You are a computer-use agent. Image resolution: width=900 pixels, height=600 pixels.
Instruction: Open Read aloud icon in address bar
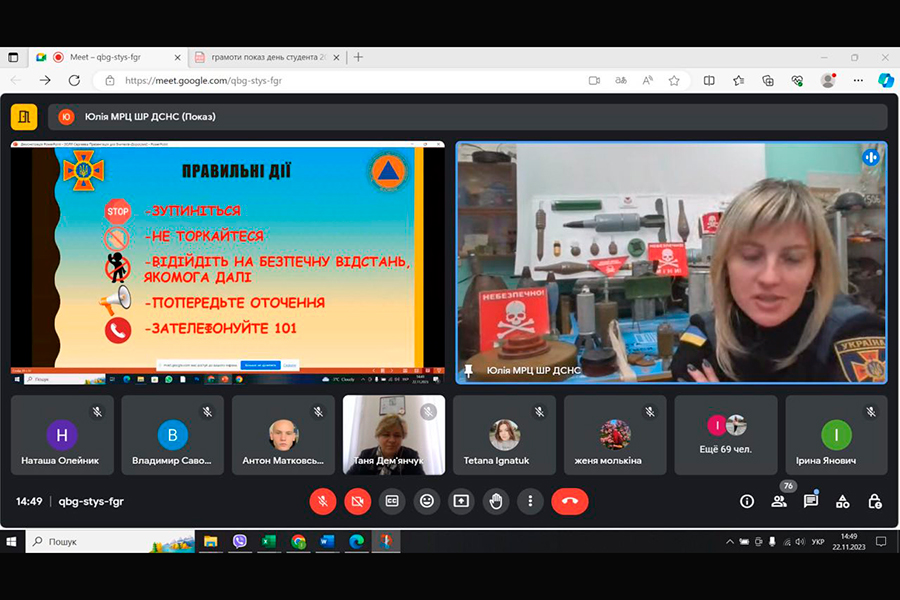647,81
